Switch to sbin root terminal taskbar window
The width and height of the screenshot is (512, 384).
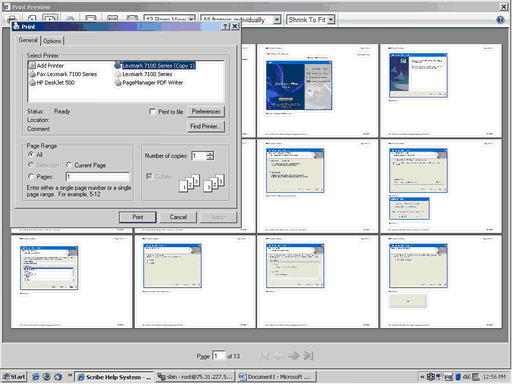coord(196,377)
